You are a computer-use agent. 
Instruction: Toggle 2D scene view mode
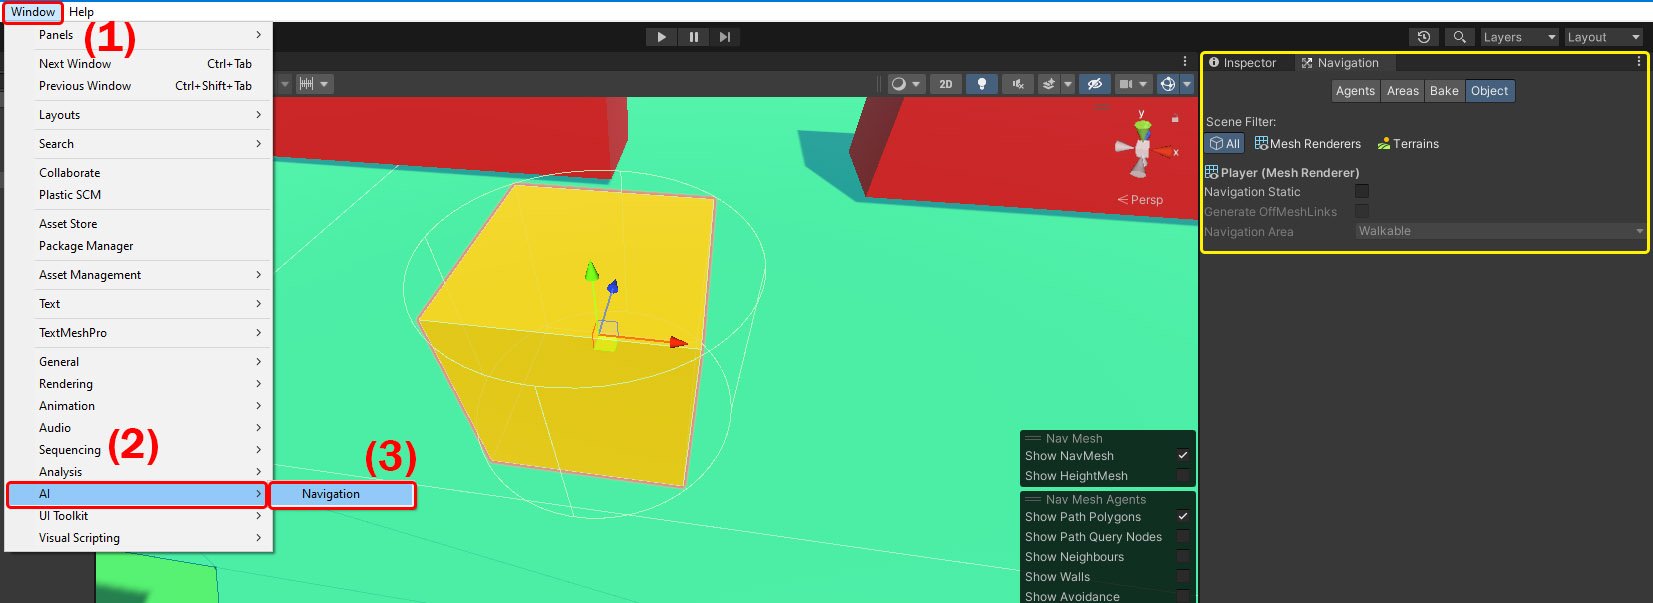[945, 84]
